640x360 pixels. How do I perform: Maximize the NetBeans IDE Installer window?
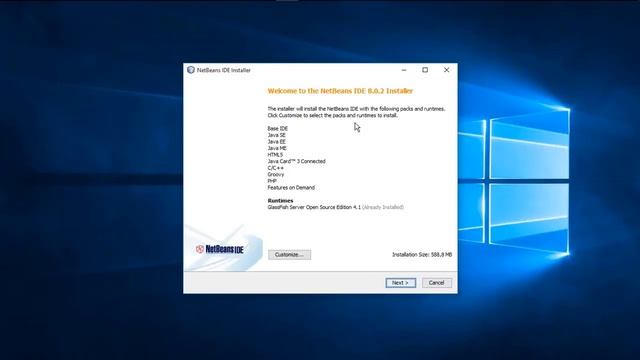pos(425,70)
